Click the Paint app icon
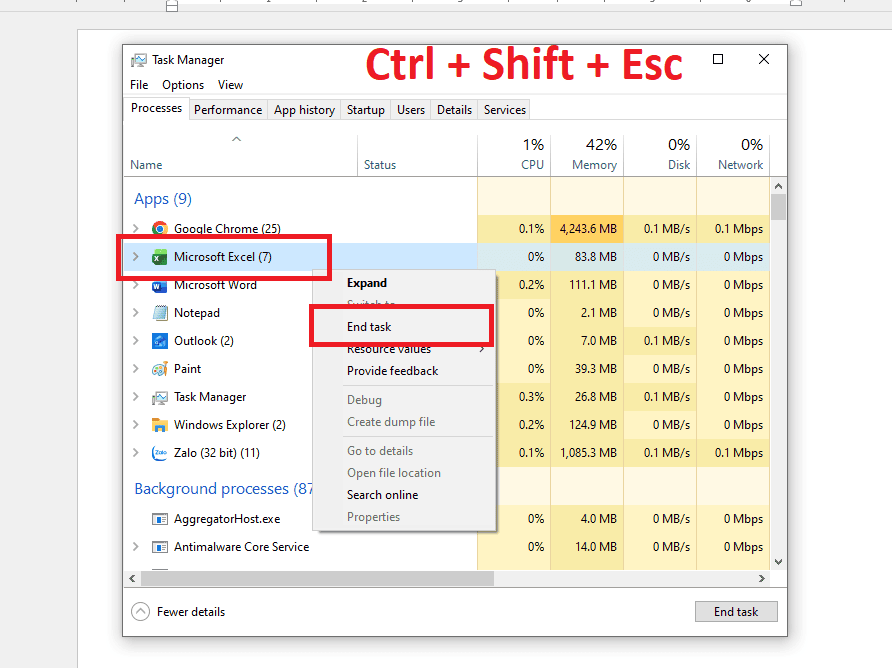The height and width of the screenshot is (668, 892). coord(160,369)
